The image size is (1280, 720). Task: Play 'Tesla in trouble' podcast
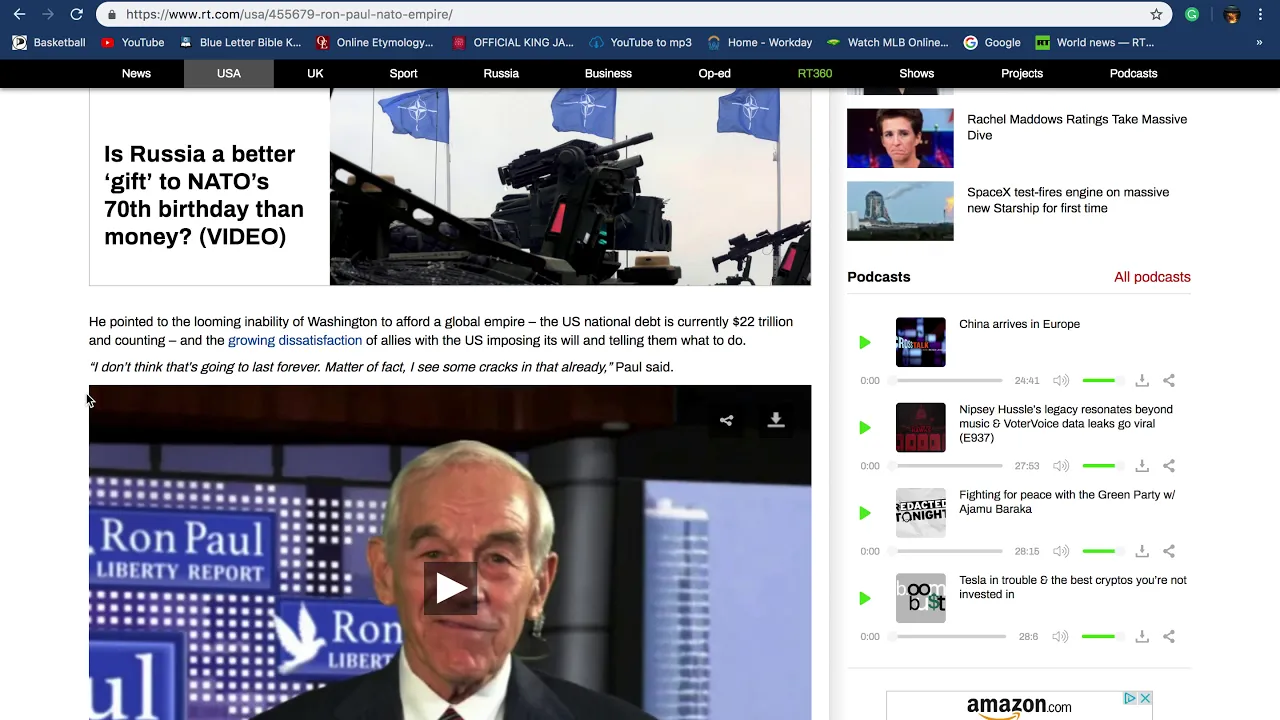pyautogui.click(x=865, y=598)
